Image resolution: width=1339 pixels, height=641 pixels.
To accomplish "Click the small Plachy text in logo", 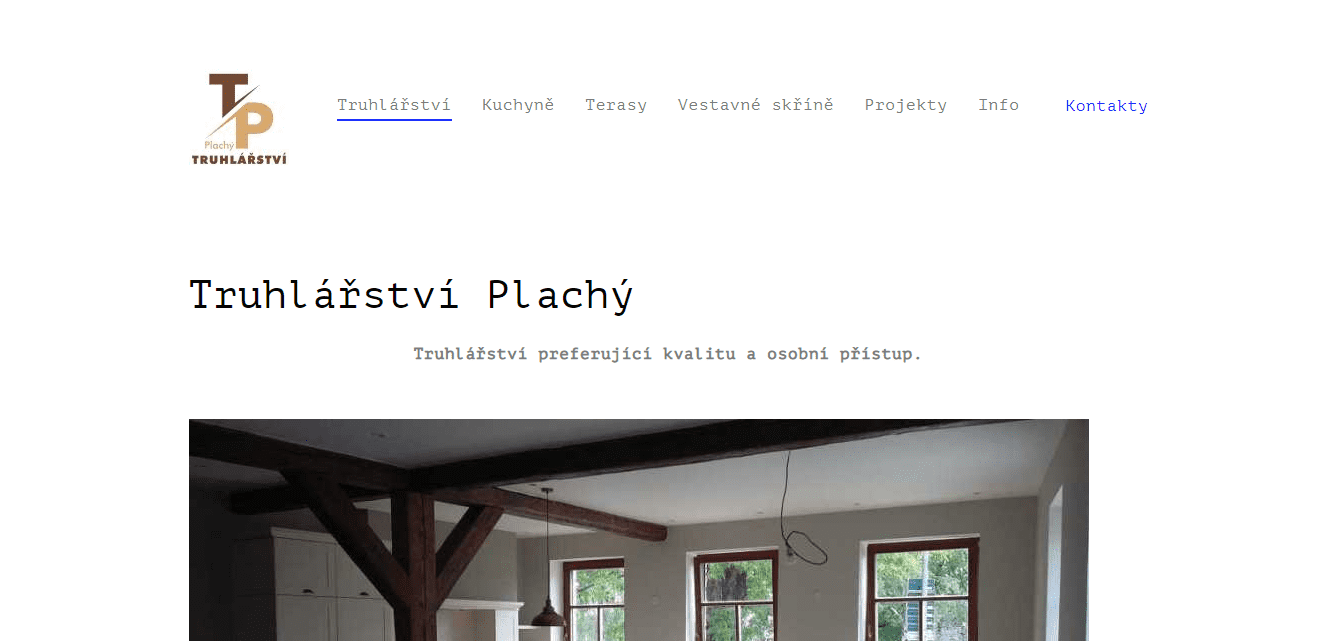I will coord(219,144).
